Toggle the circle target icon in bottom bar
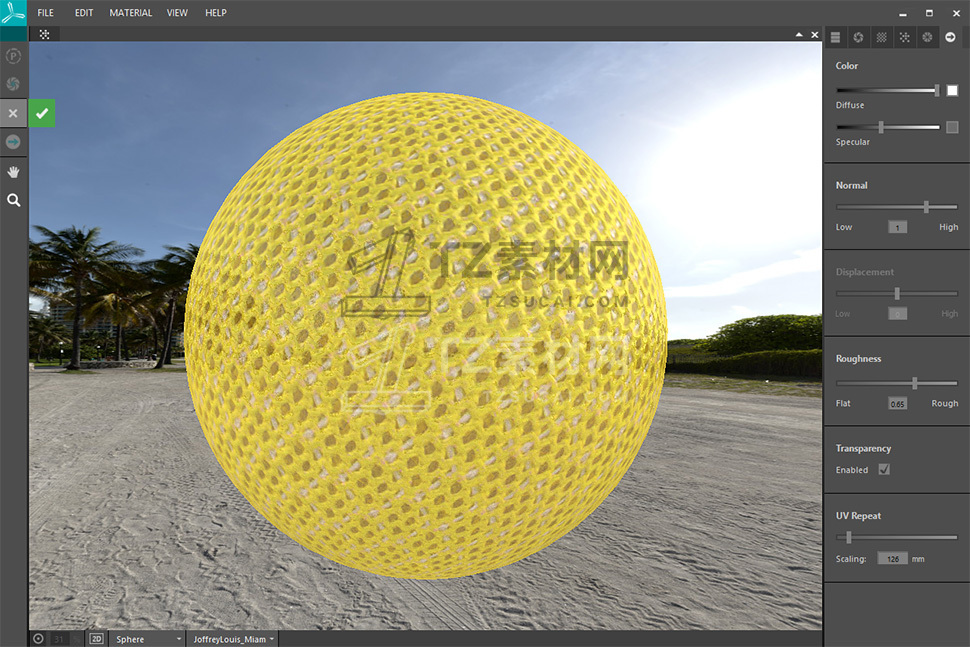Viewport: 970px width, 647px height. (38, 638)
